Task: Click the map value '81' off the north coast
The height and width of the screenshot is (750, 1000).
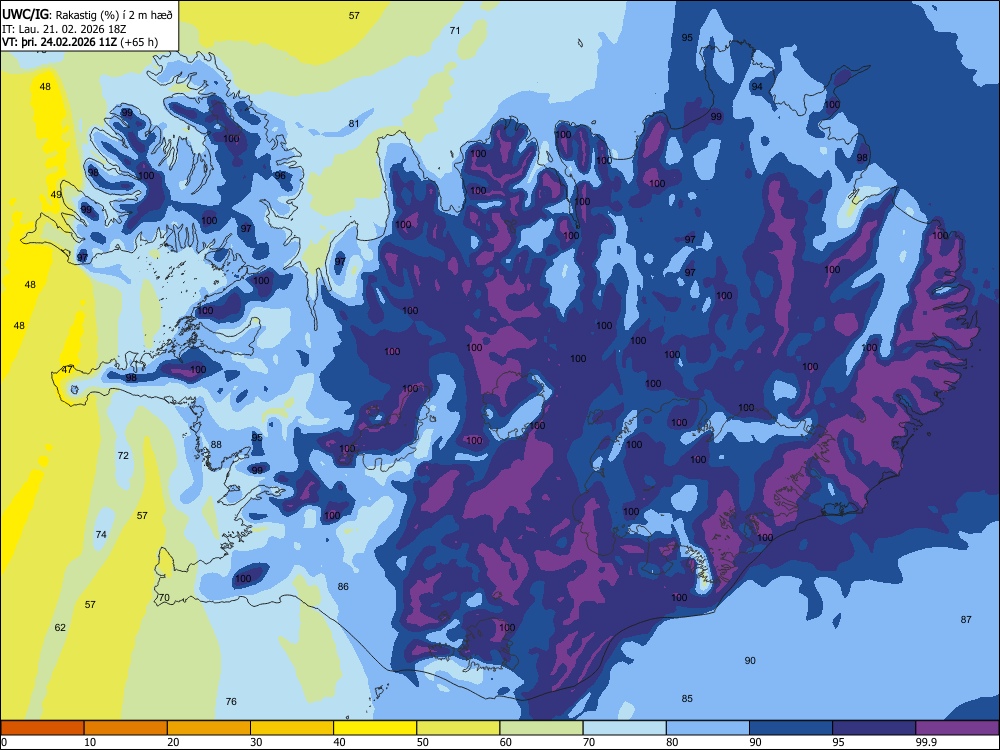Action: click(x=354, y=124)
